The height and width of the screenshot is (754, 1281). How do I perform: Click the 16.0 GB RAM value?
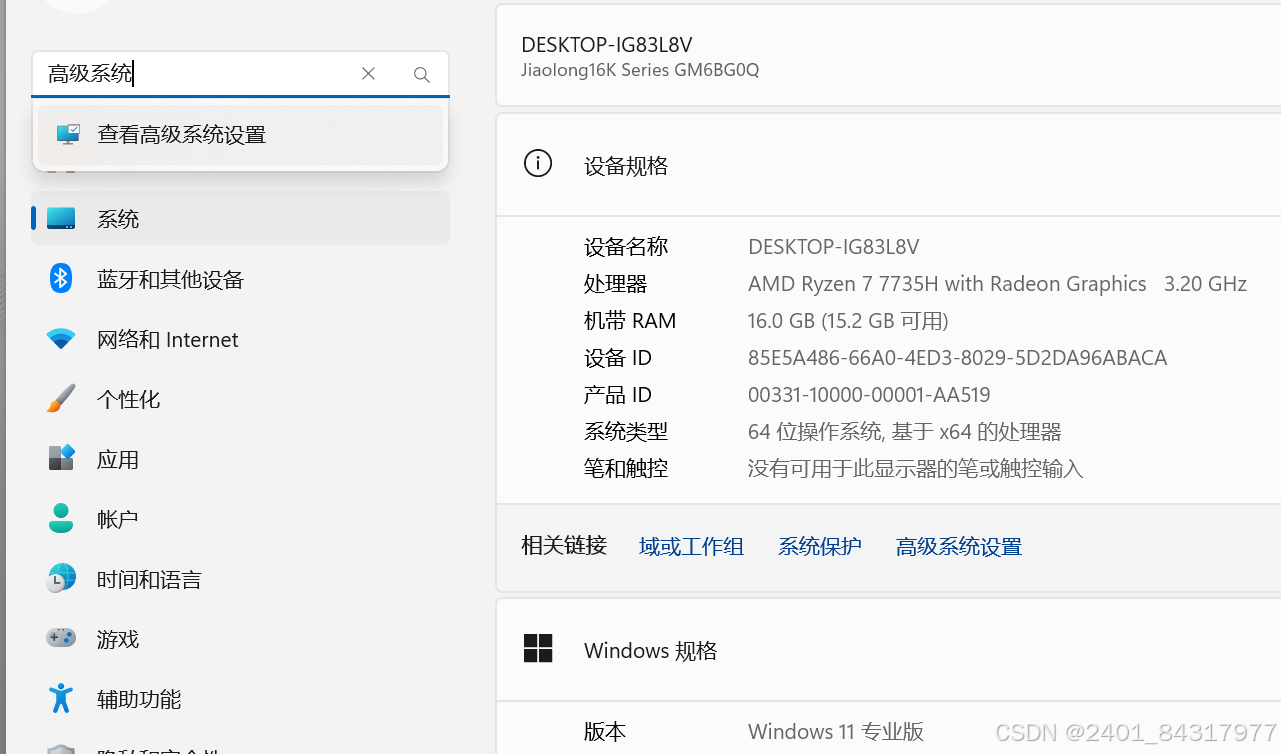(x=848, y=321)
